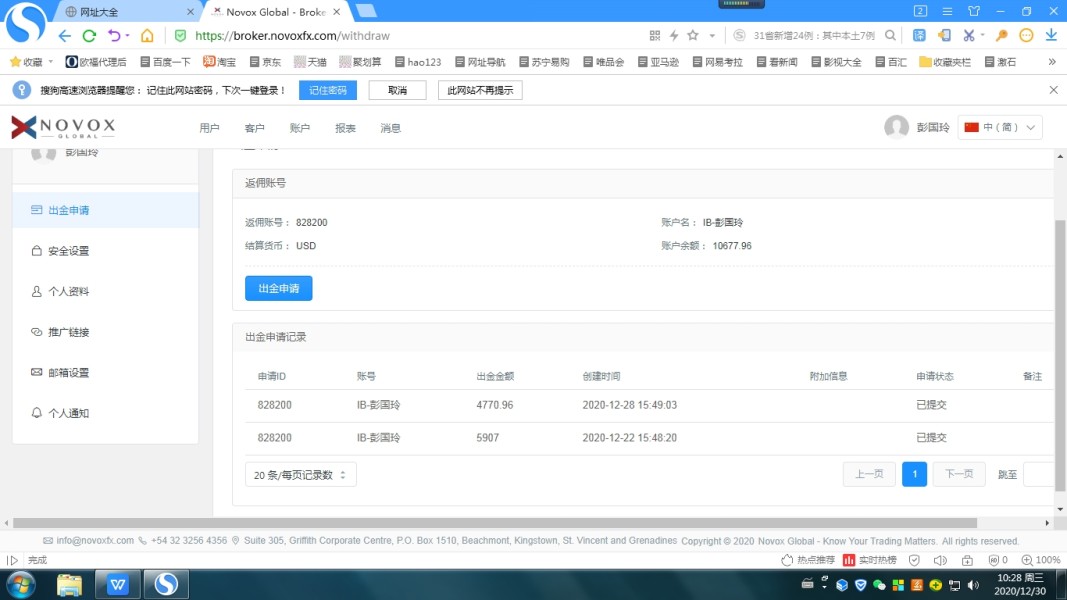
Task: Click the 记住密码 button in password prompt
Action: point(328,90)
